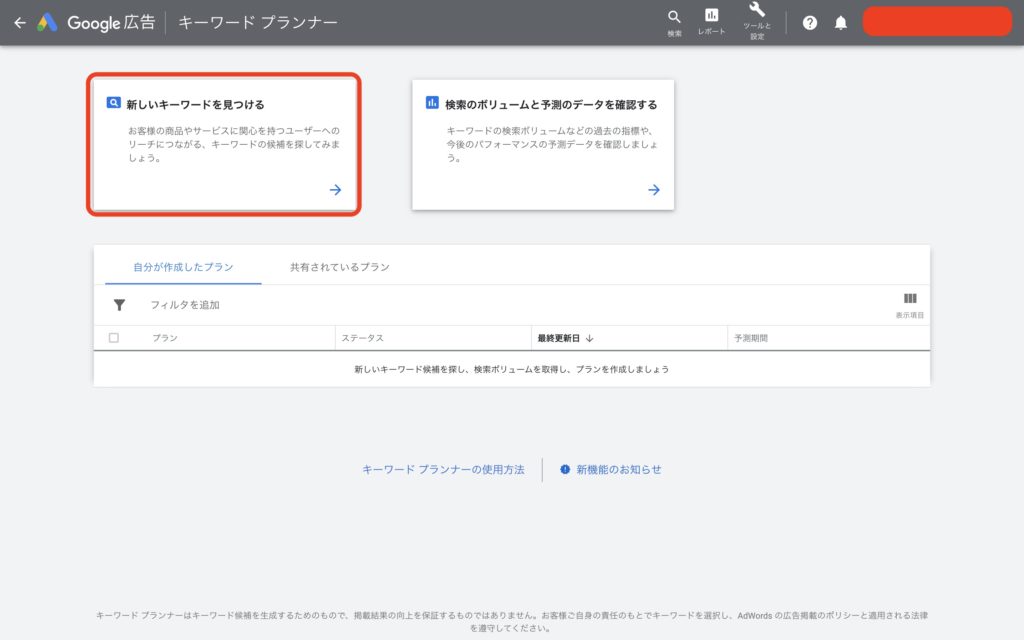
Task: Tick the select-all checkbox in the plan table
Action: [114, 338]
